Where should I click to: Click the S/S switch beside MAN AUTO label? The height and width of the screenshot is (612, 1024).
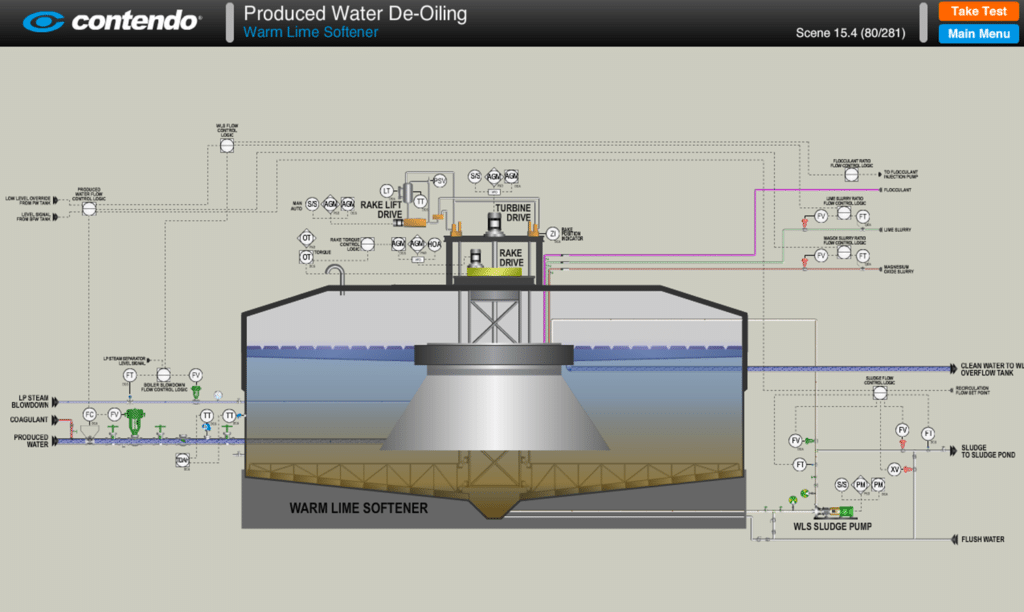312,204
